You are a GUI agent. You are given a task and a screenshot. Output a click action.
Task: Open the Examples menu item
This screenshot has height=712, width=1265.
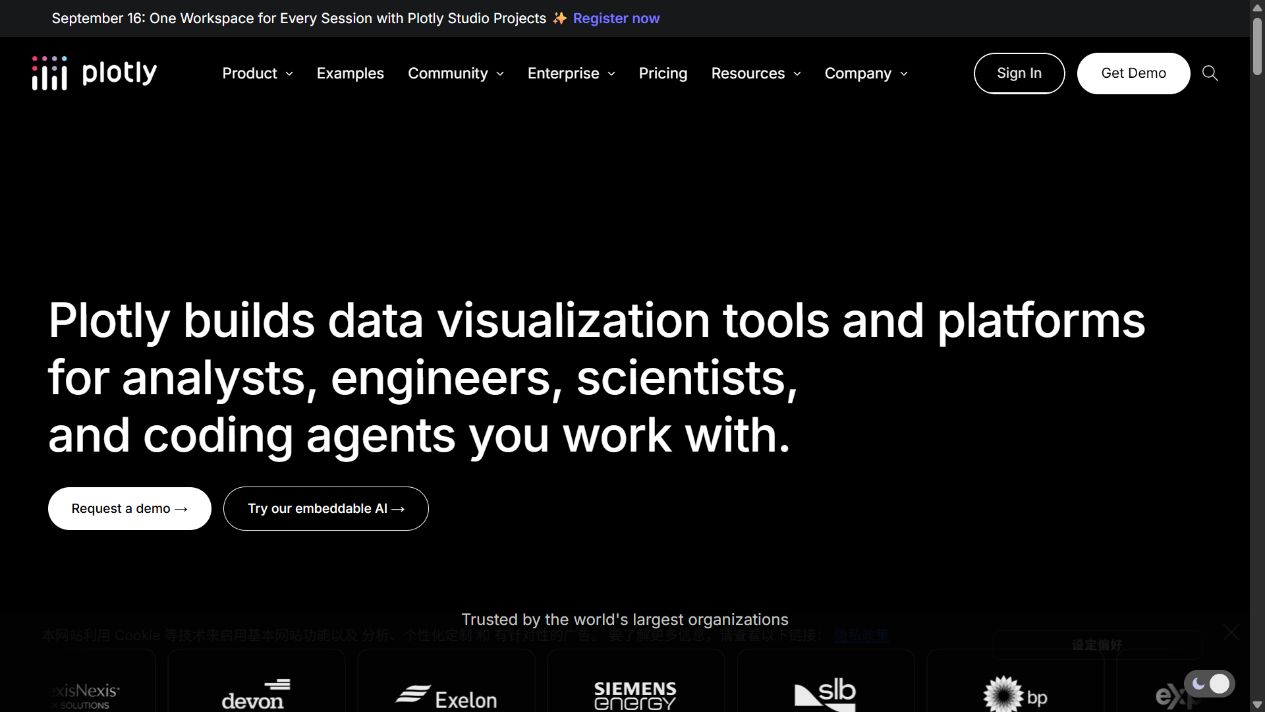[x=350, y=73]
